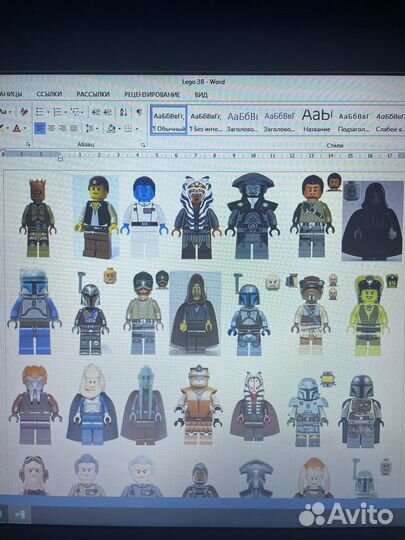Expand the shading color dropdown arrow
Screen dimensions: 405x540
coord(119,129)
